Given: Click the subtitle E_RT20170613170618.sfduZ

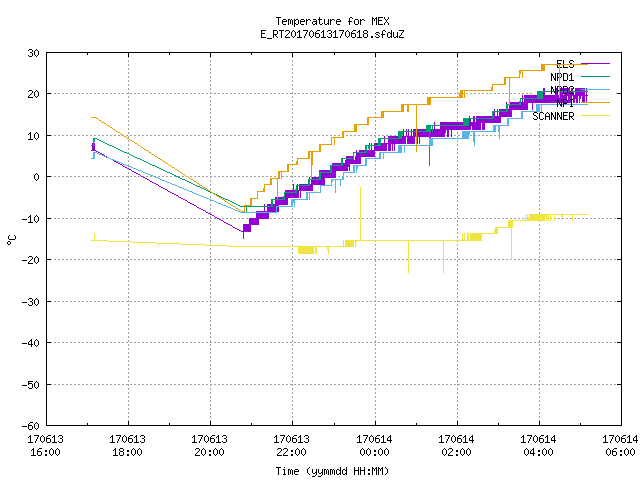Looking at the screenshot, I should tap(332, 34).
